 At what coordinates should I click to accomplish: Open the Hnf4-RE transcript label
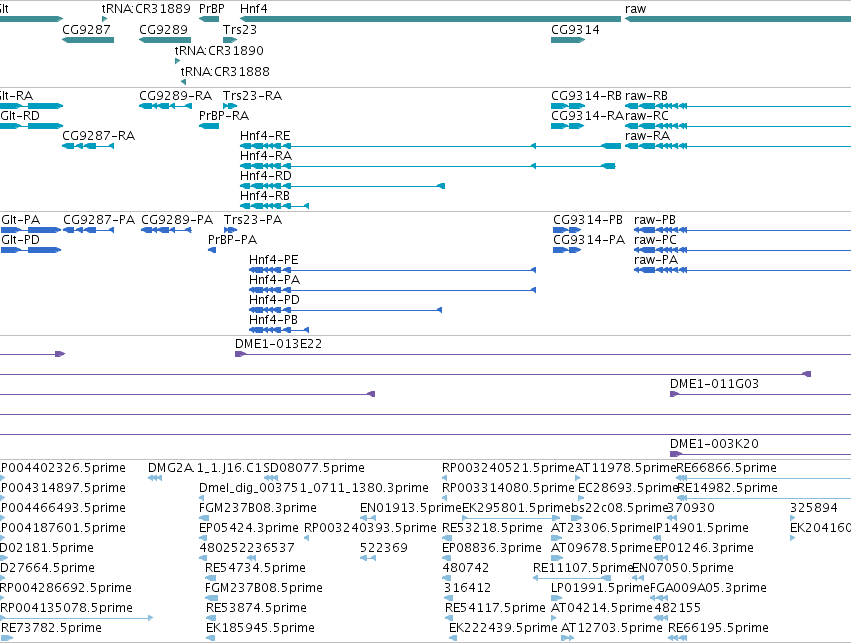click(265, 136)
